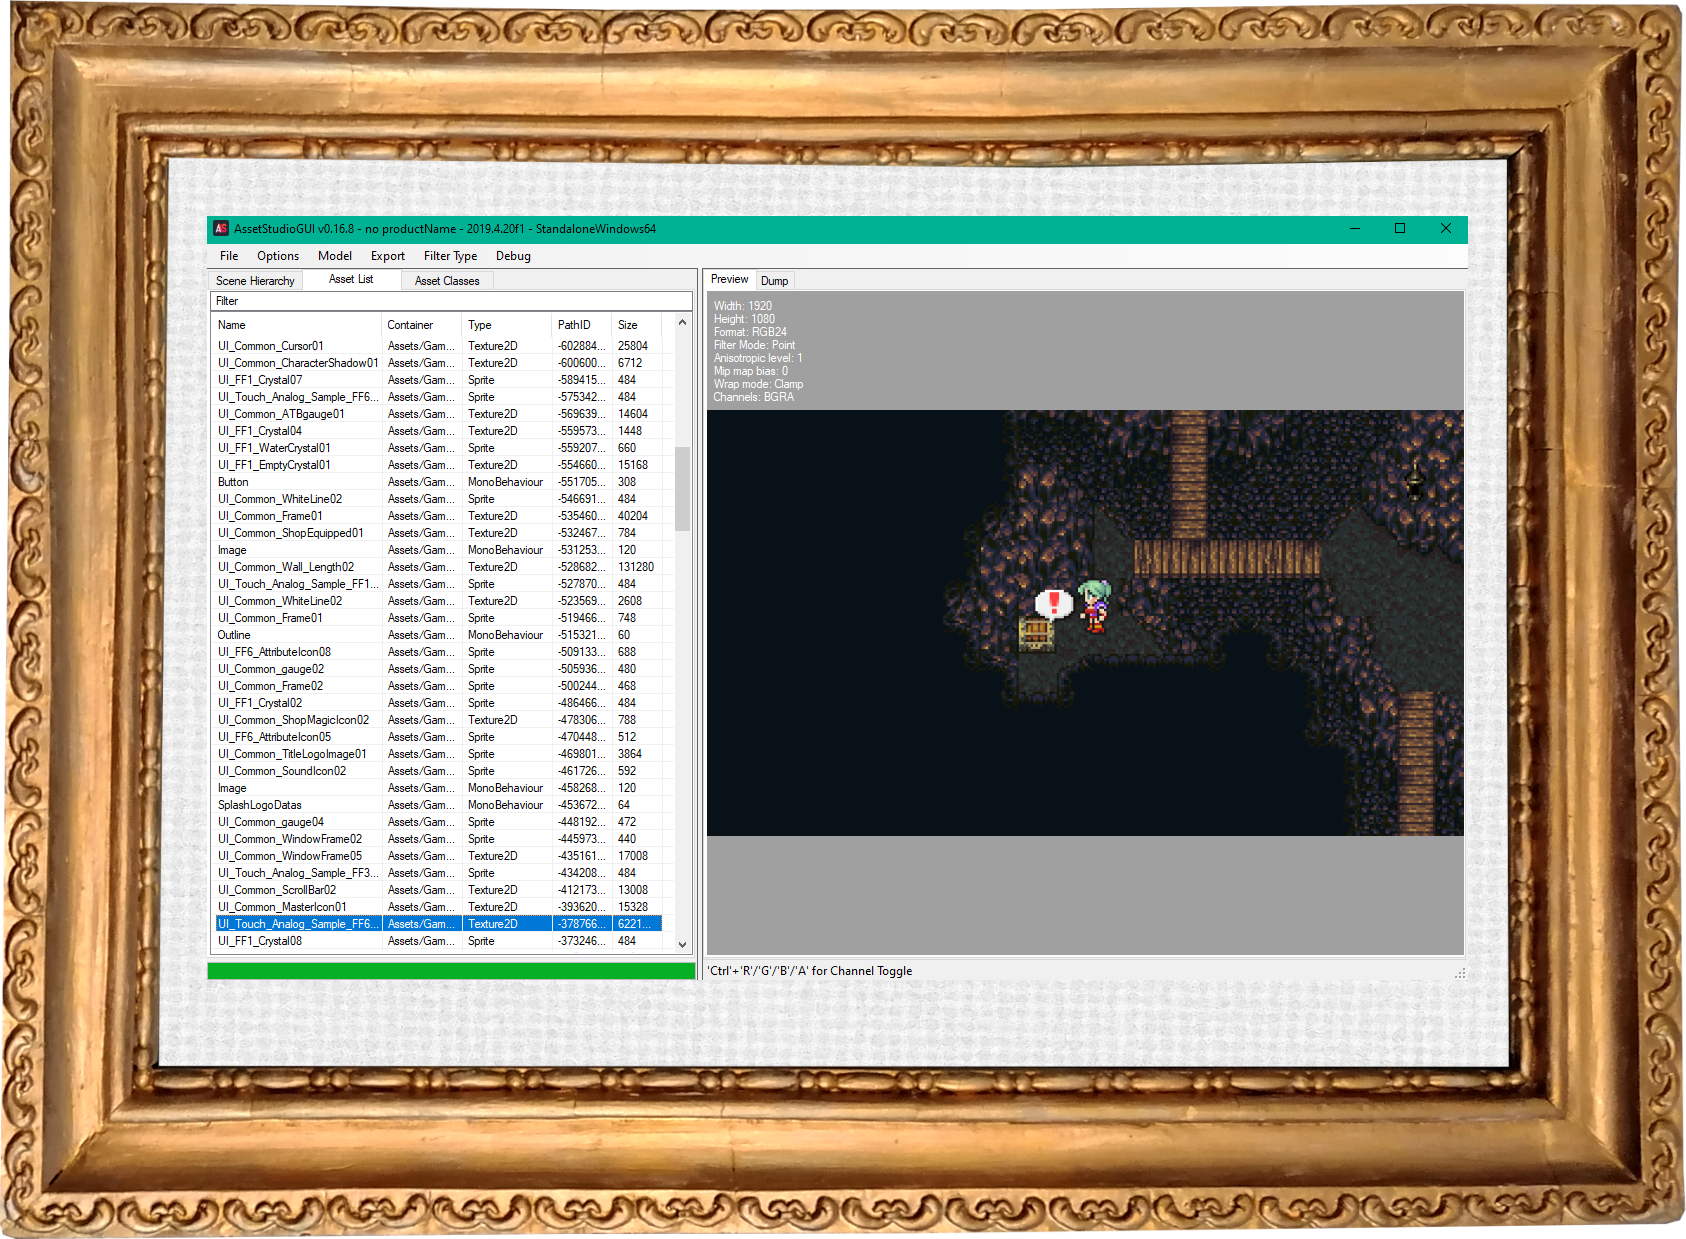Click the highlighted UI_Touch_Analog_Sample_FF6 Texture2D row

click(438, 924)
